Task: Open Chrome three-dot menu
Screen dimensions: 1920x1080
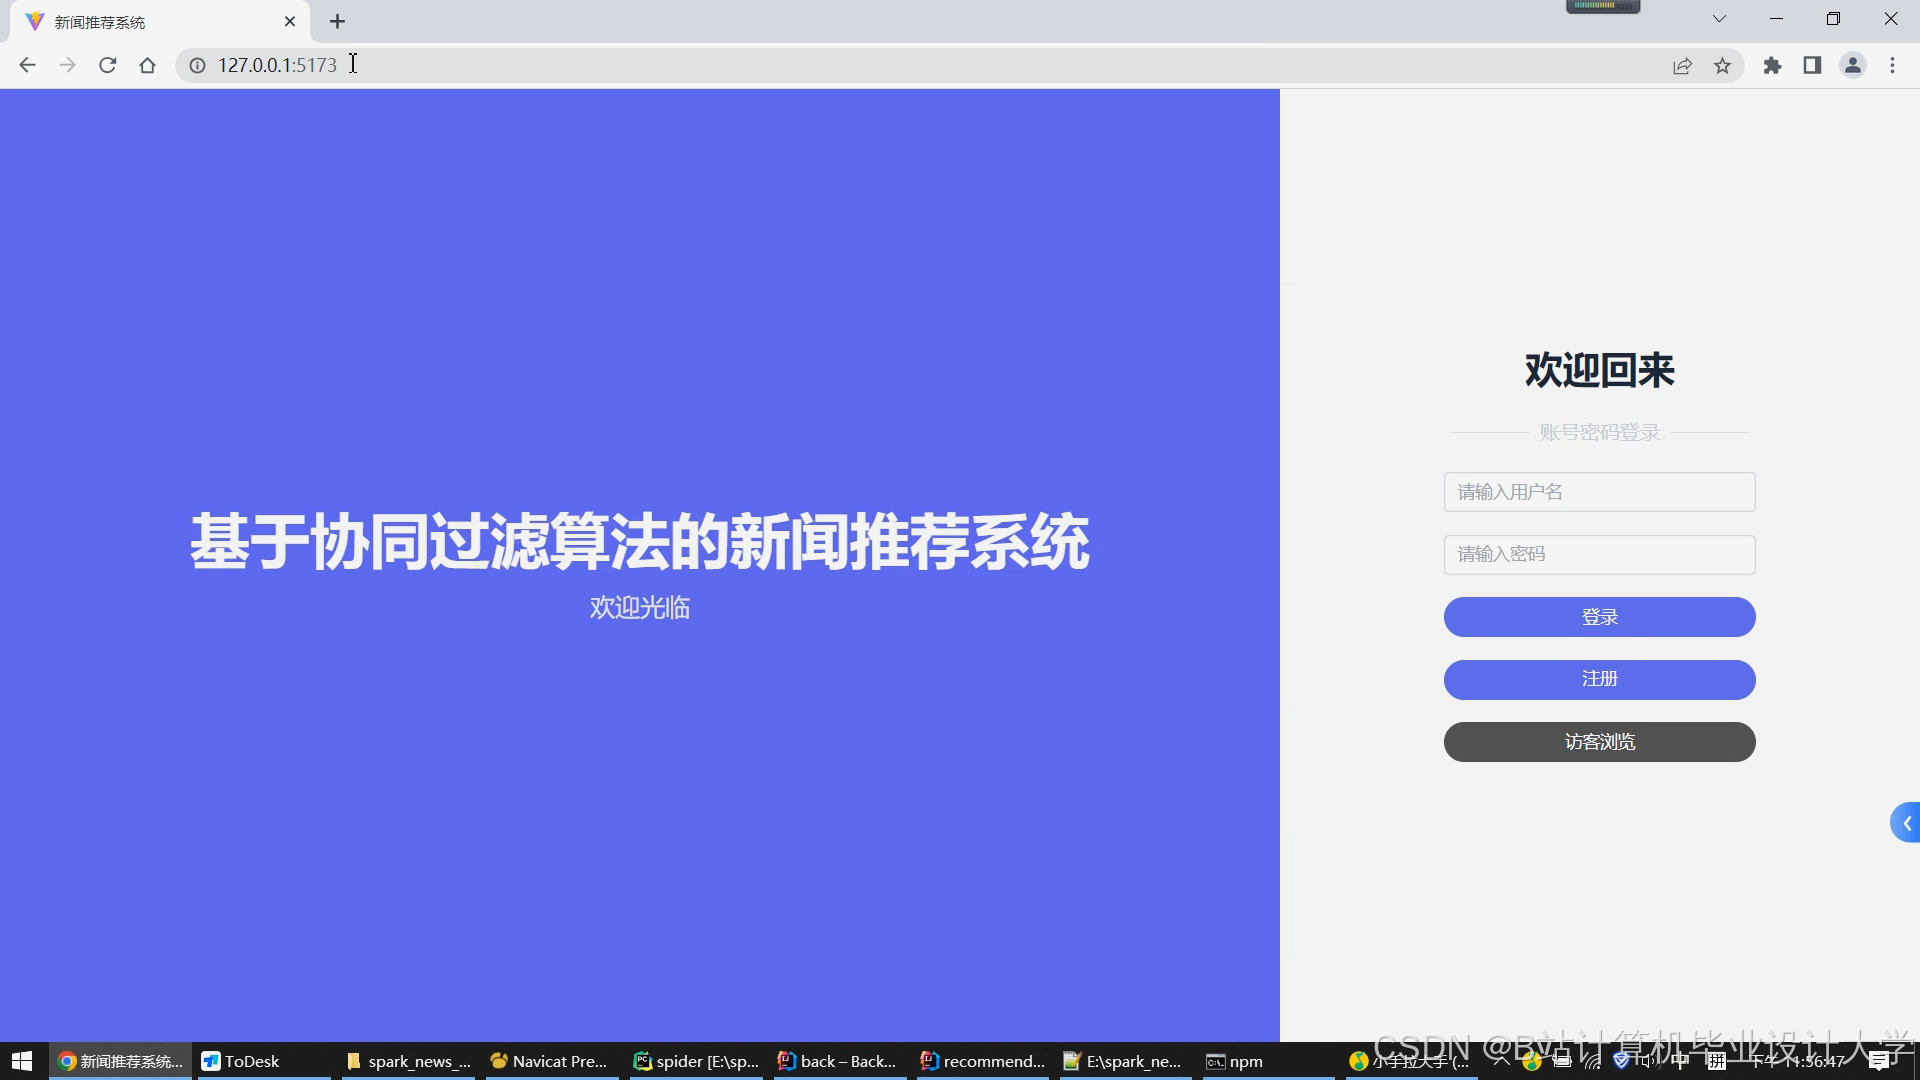Action: (1892, 66)
